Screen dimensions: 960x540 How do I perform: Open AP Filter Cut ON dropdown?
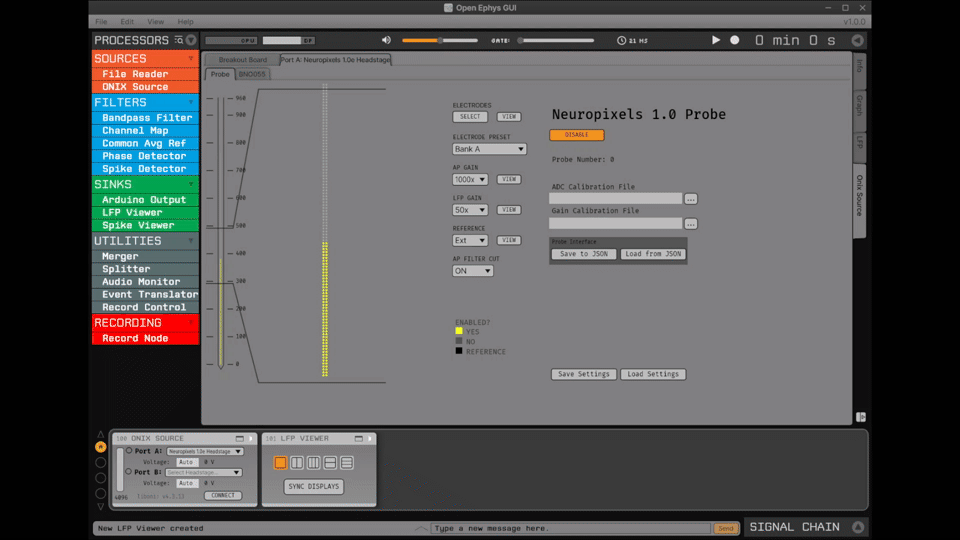click(473, 271)
